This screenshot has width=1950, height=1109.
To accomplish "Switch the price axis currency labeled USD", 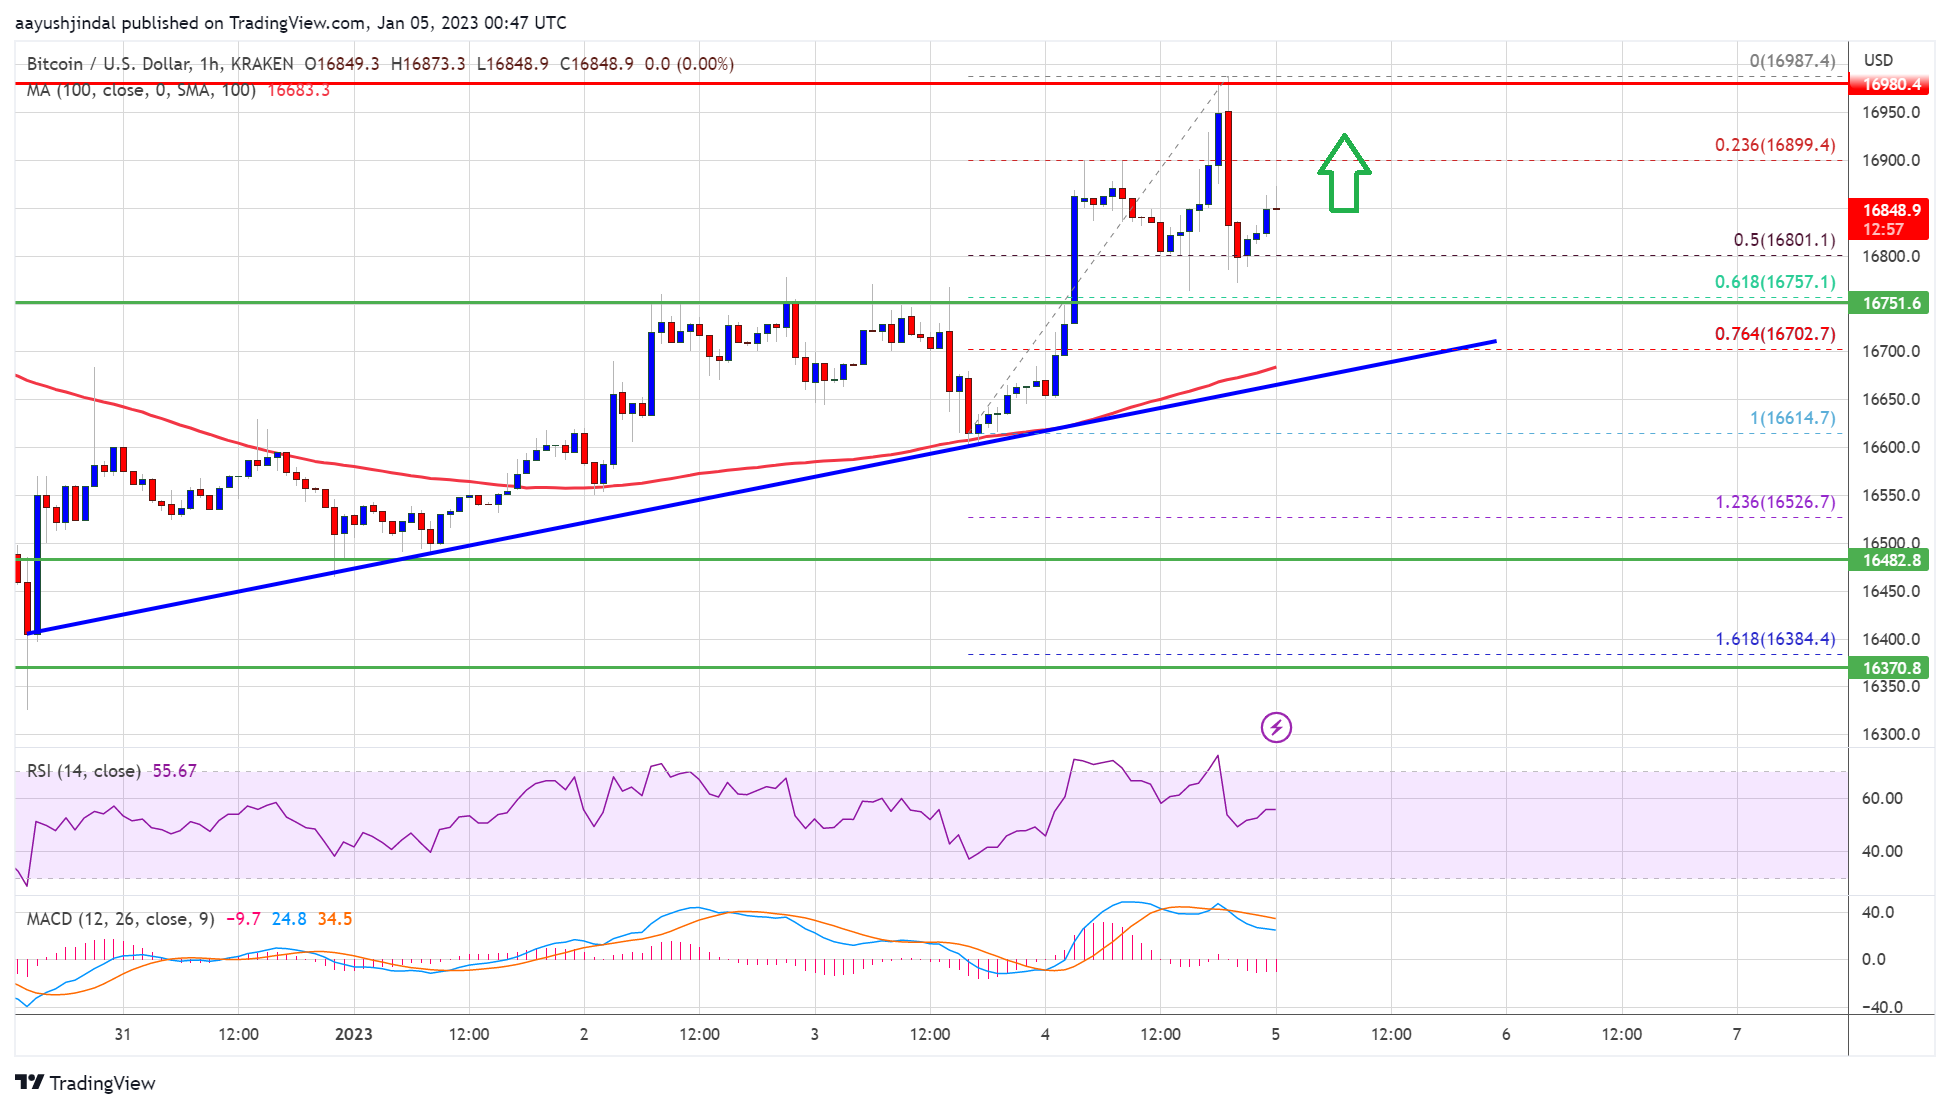I will (1878, 60).
